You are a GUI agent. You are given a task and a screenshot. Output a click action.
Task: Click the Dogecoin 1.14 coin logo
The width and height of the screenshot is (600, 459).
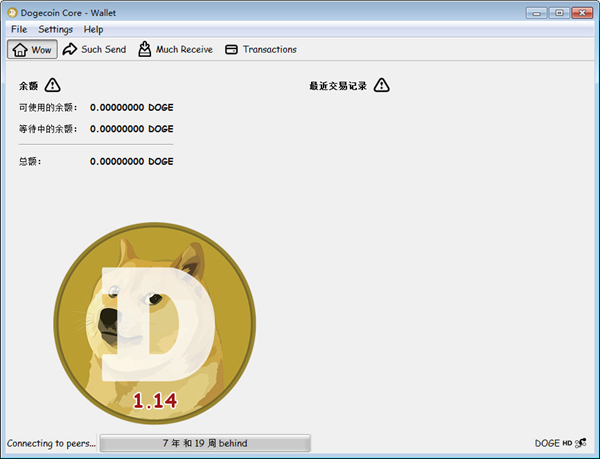[x=155, y=322]
